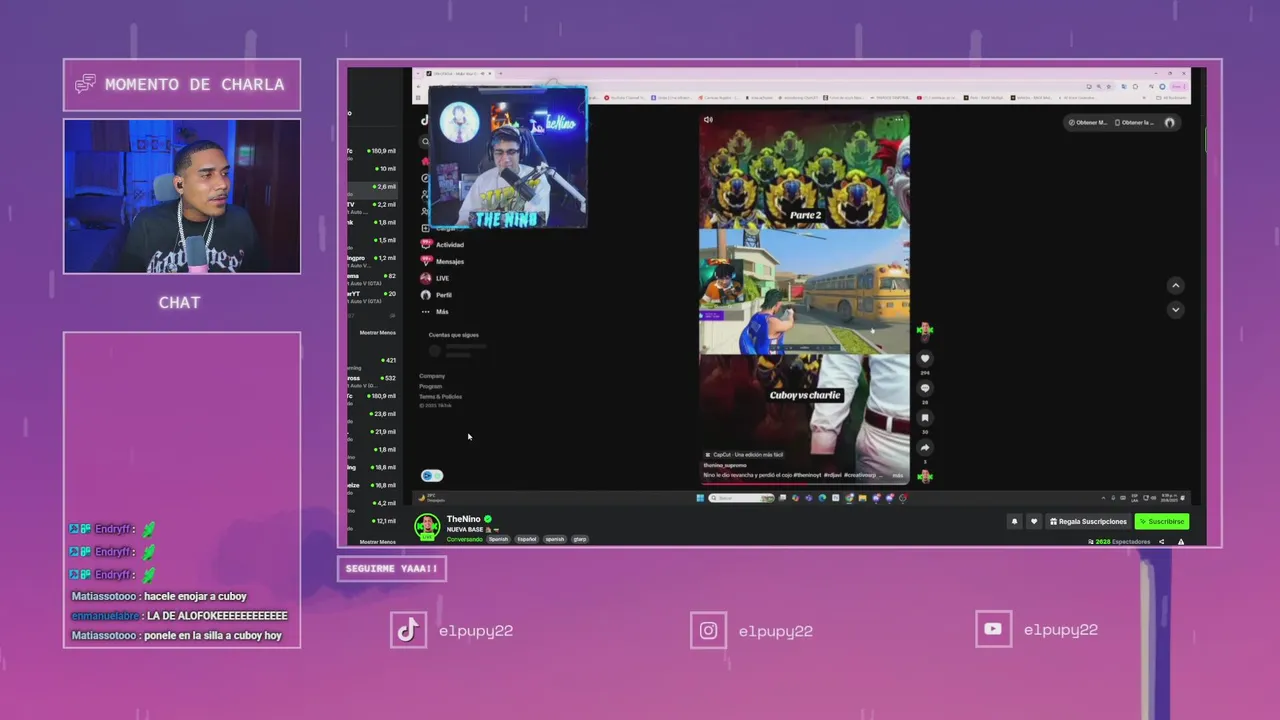Viewport: 1280px width, 720px height.
Task: Click the gtarp tag under TheNino
Action: pos(580,539)
